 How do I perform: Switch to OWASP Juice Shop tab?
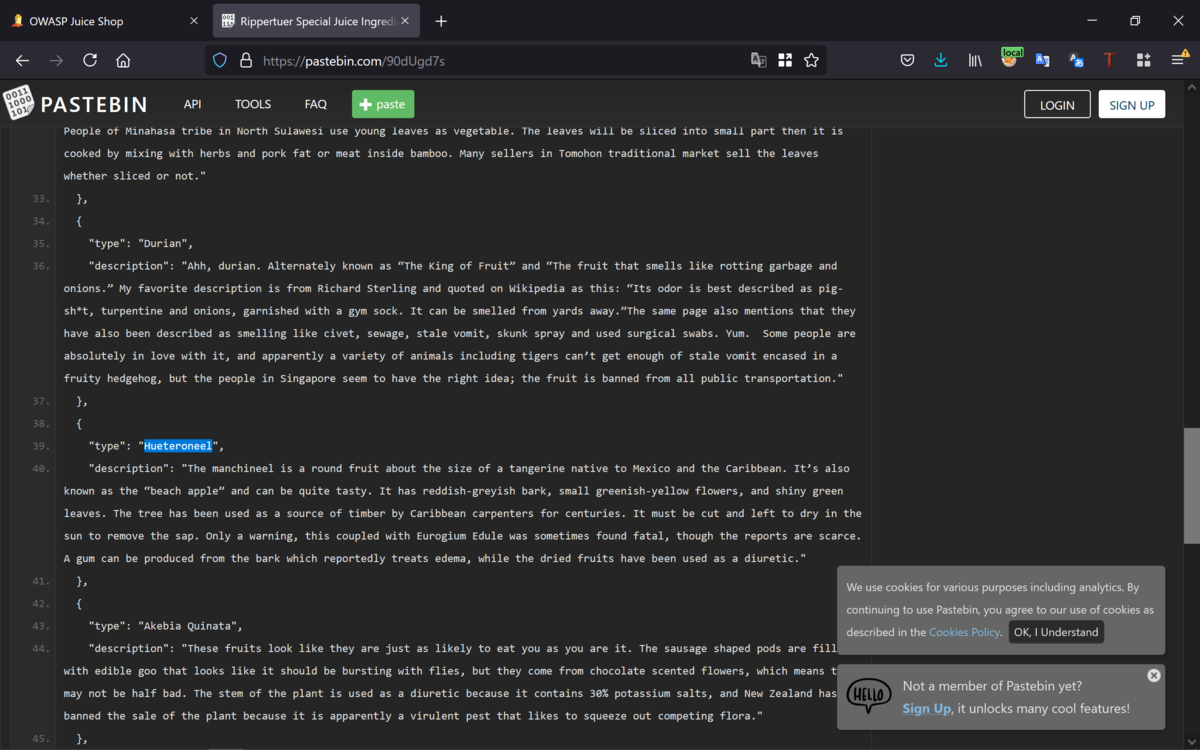[106, 21]
